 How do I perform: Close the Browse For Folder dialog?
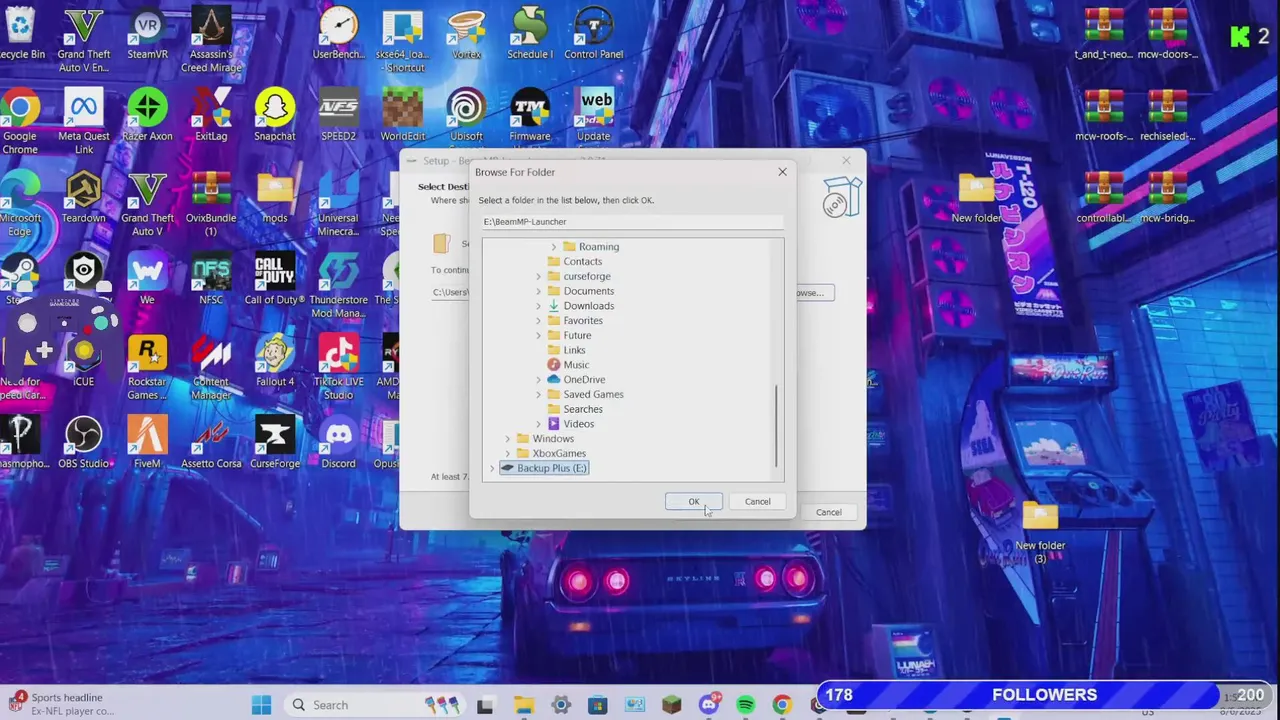coord(782,172)
